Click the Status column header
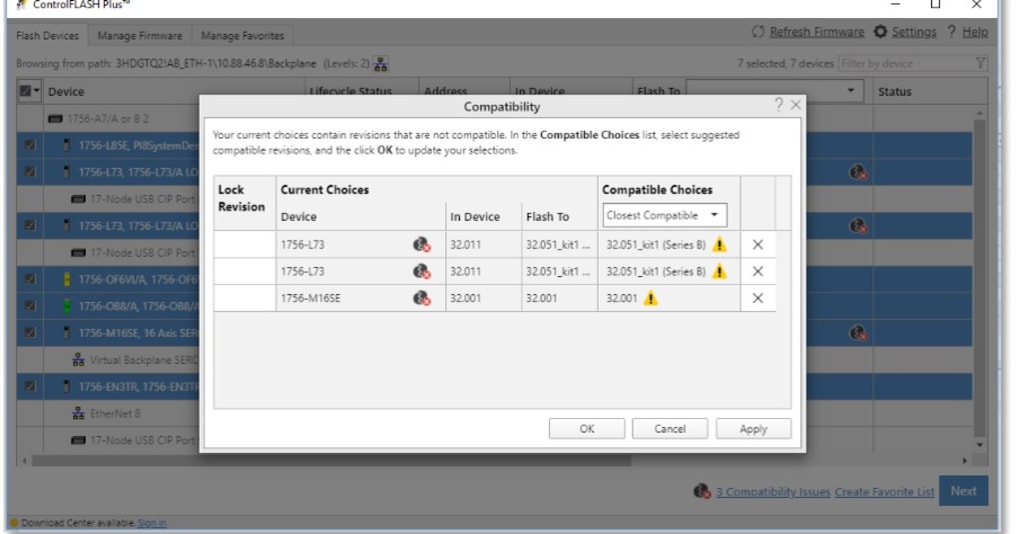The image size is (1019, 534). click(x=894, y=92)
